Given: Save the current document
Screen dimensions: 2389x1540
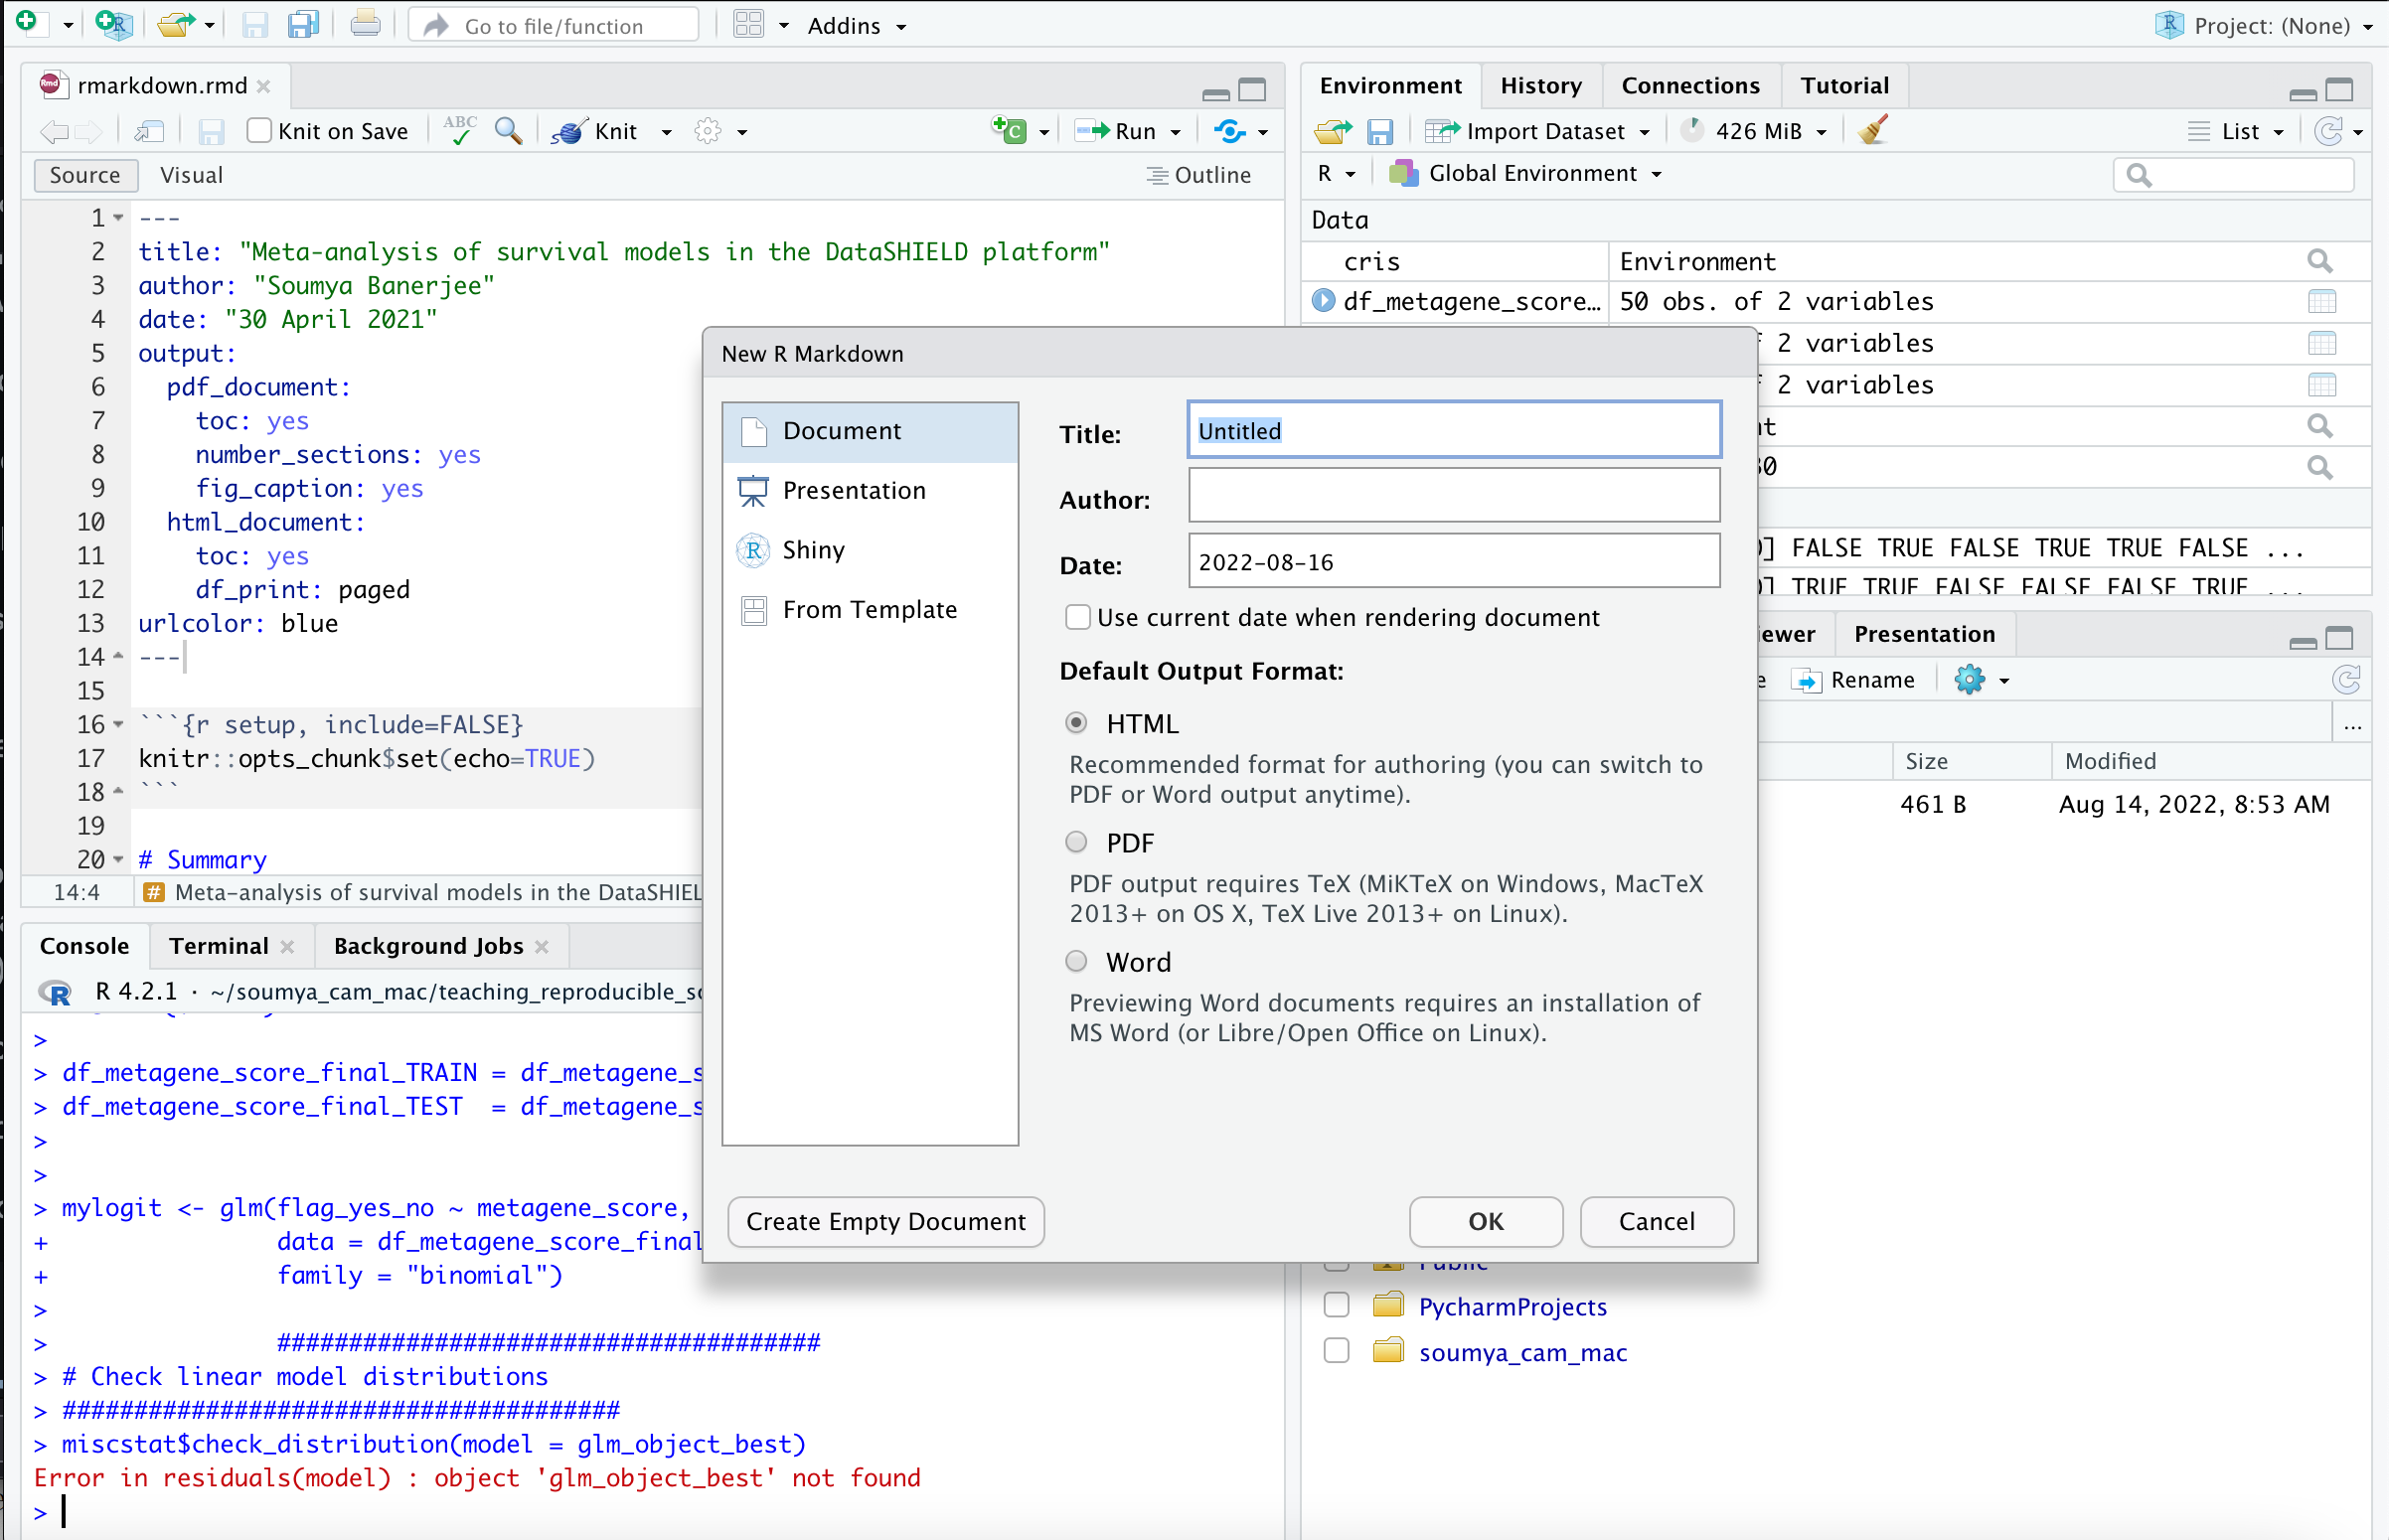Looking at the screenshot, I should click(x=211, y=131).
